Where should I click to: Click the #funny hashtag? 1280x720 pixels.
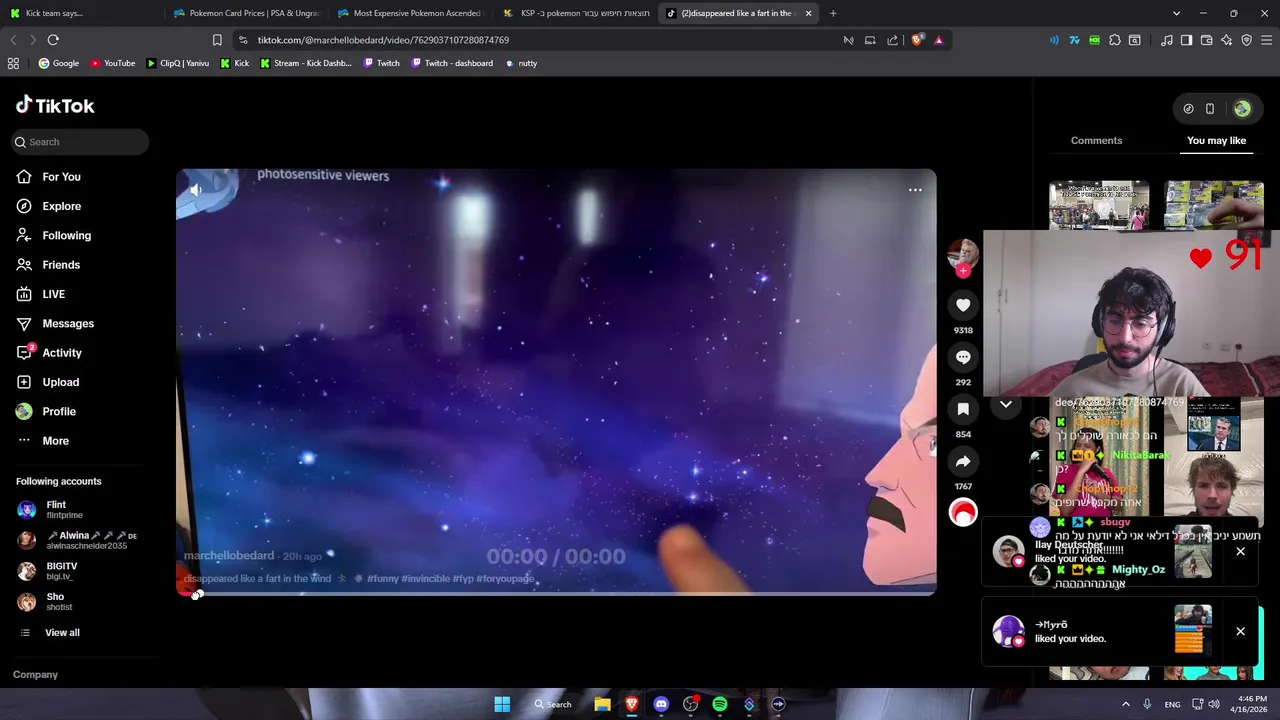(383, 579)
